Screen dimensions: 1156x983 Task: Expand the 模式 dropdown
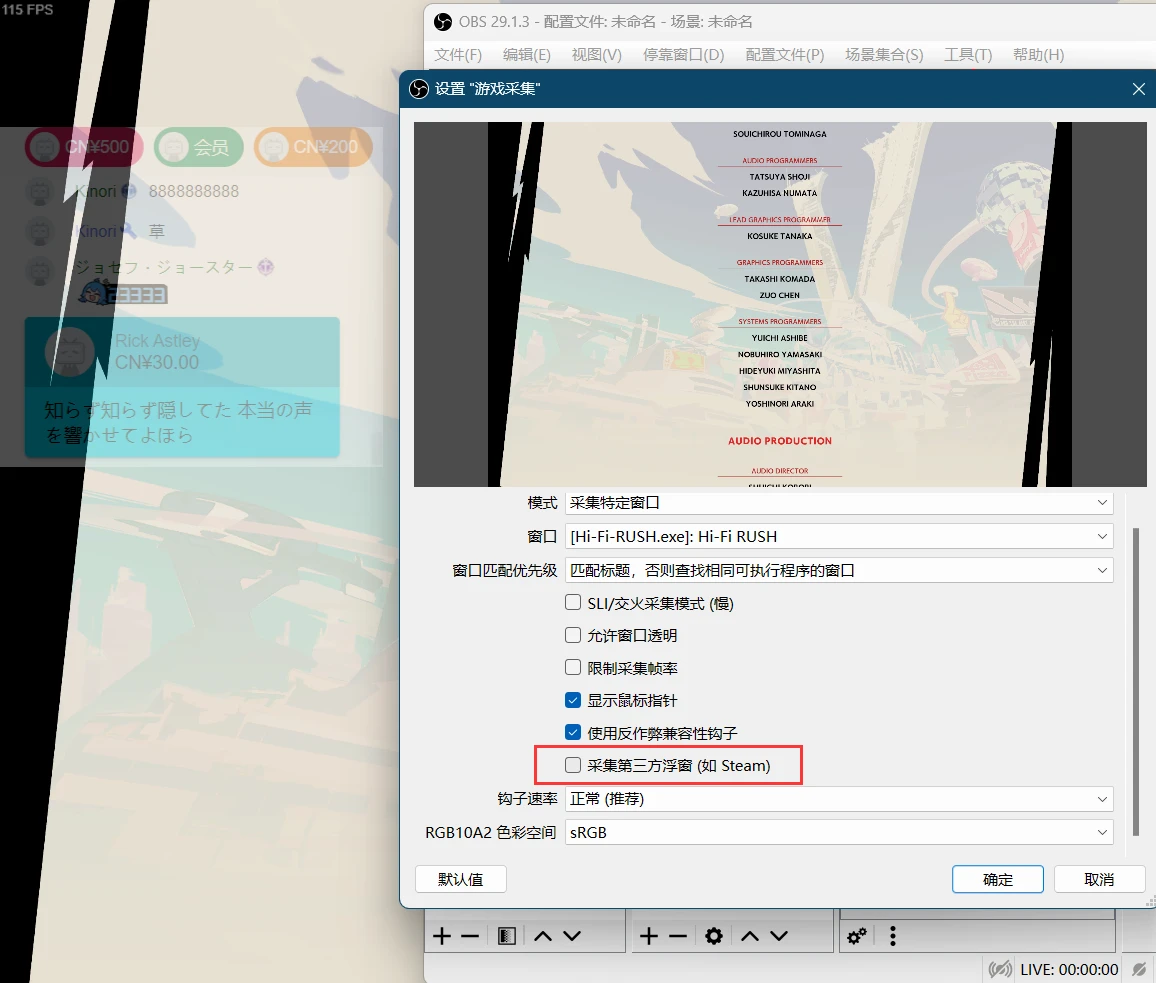click(839, 503)
